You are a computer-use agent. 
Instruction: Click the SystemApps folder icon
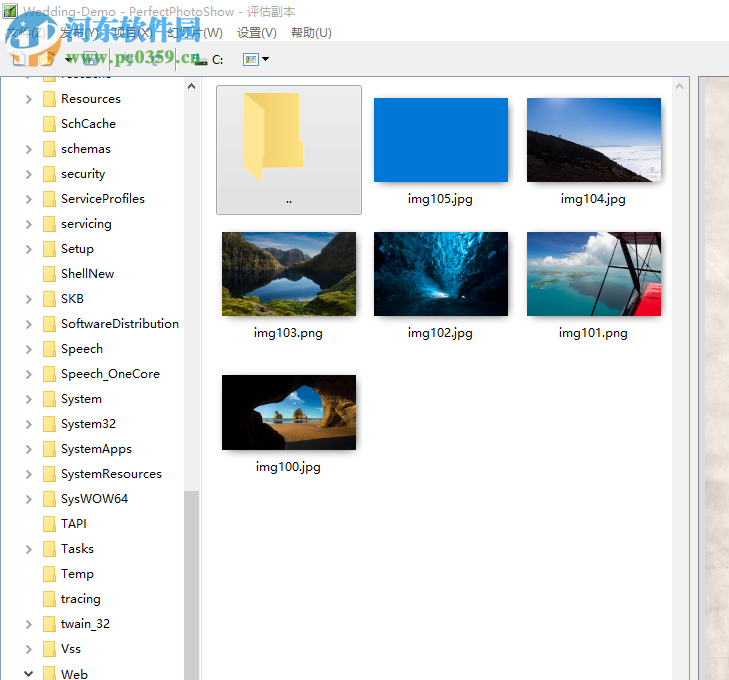49,449
